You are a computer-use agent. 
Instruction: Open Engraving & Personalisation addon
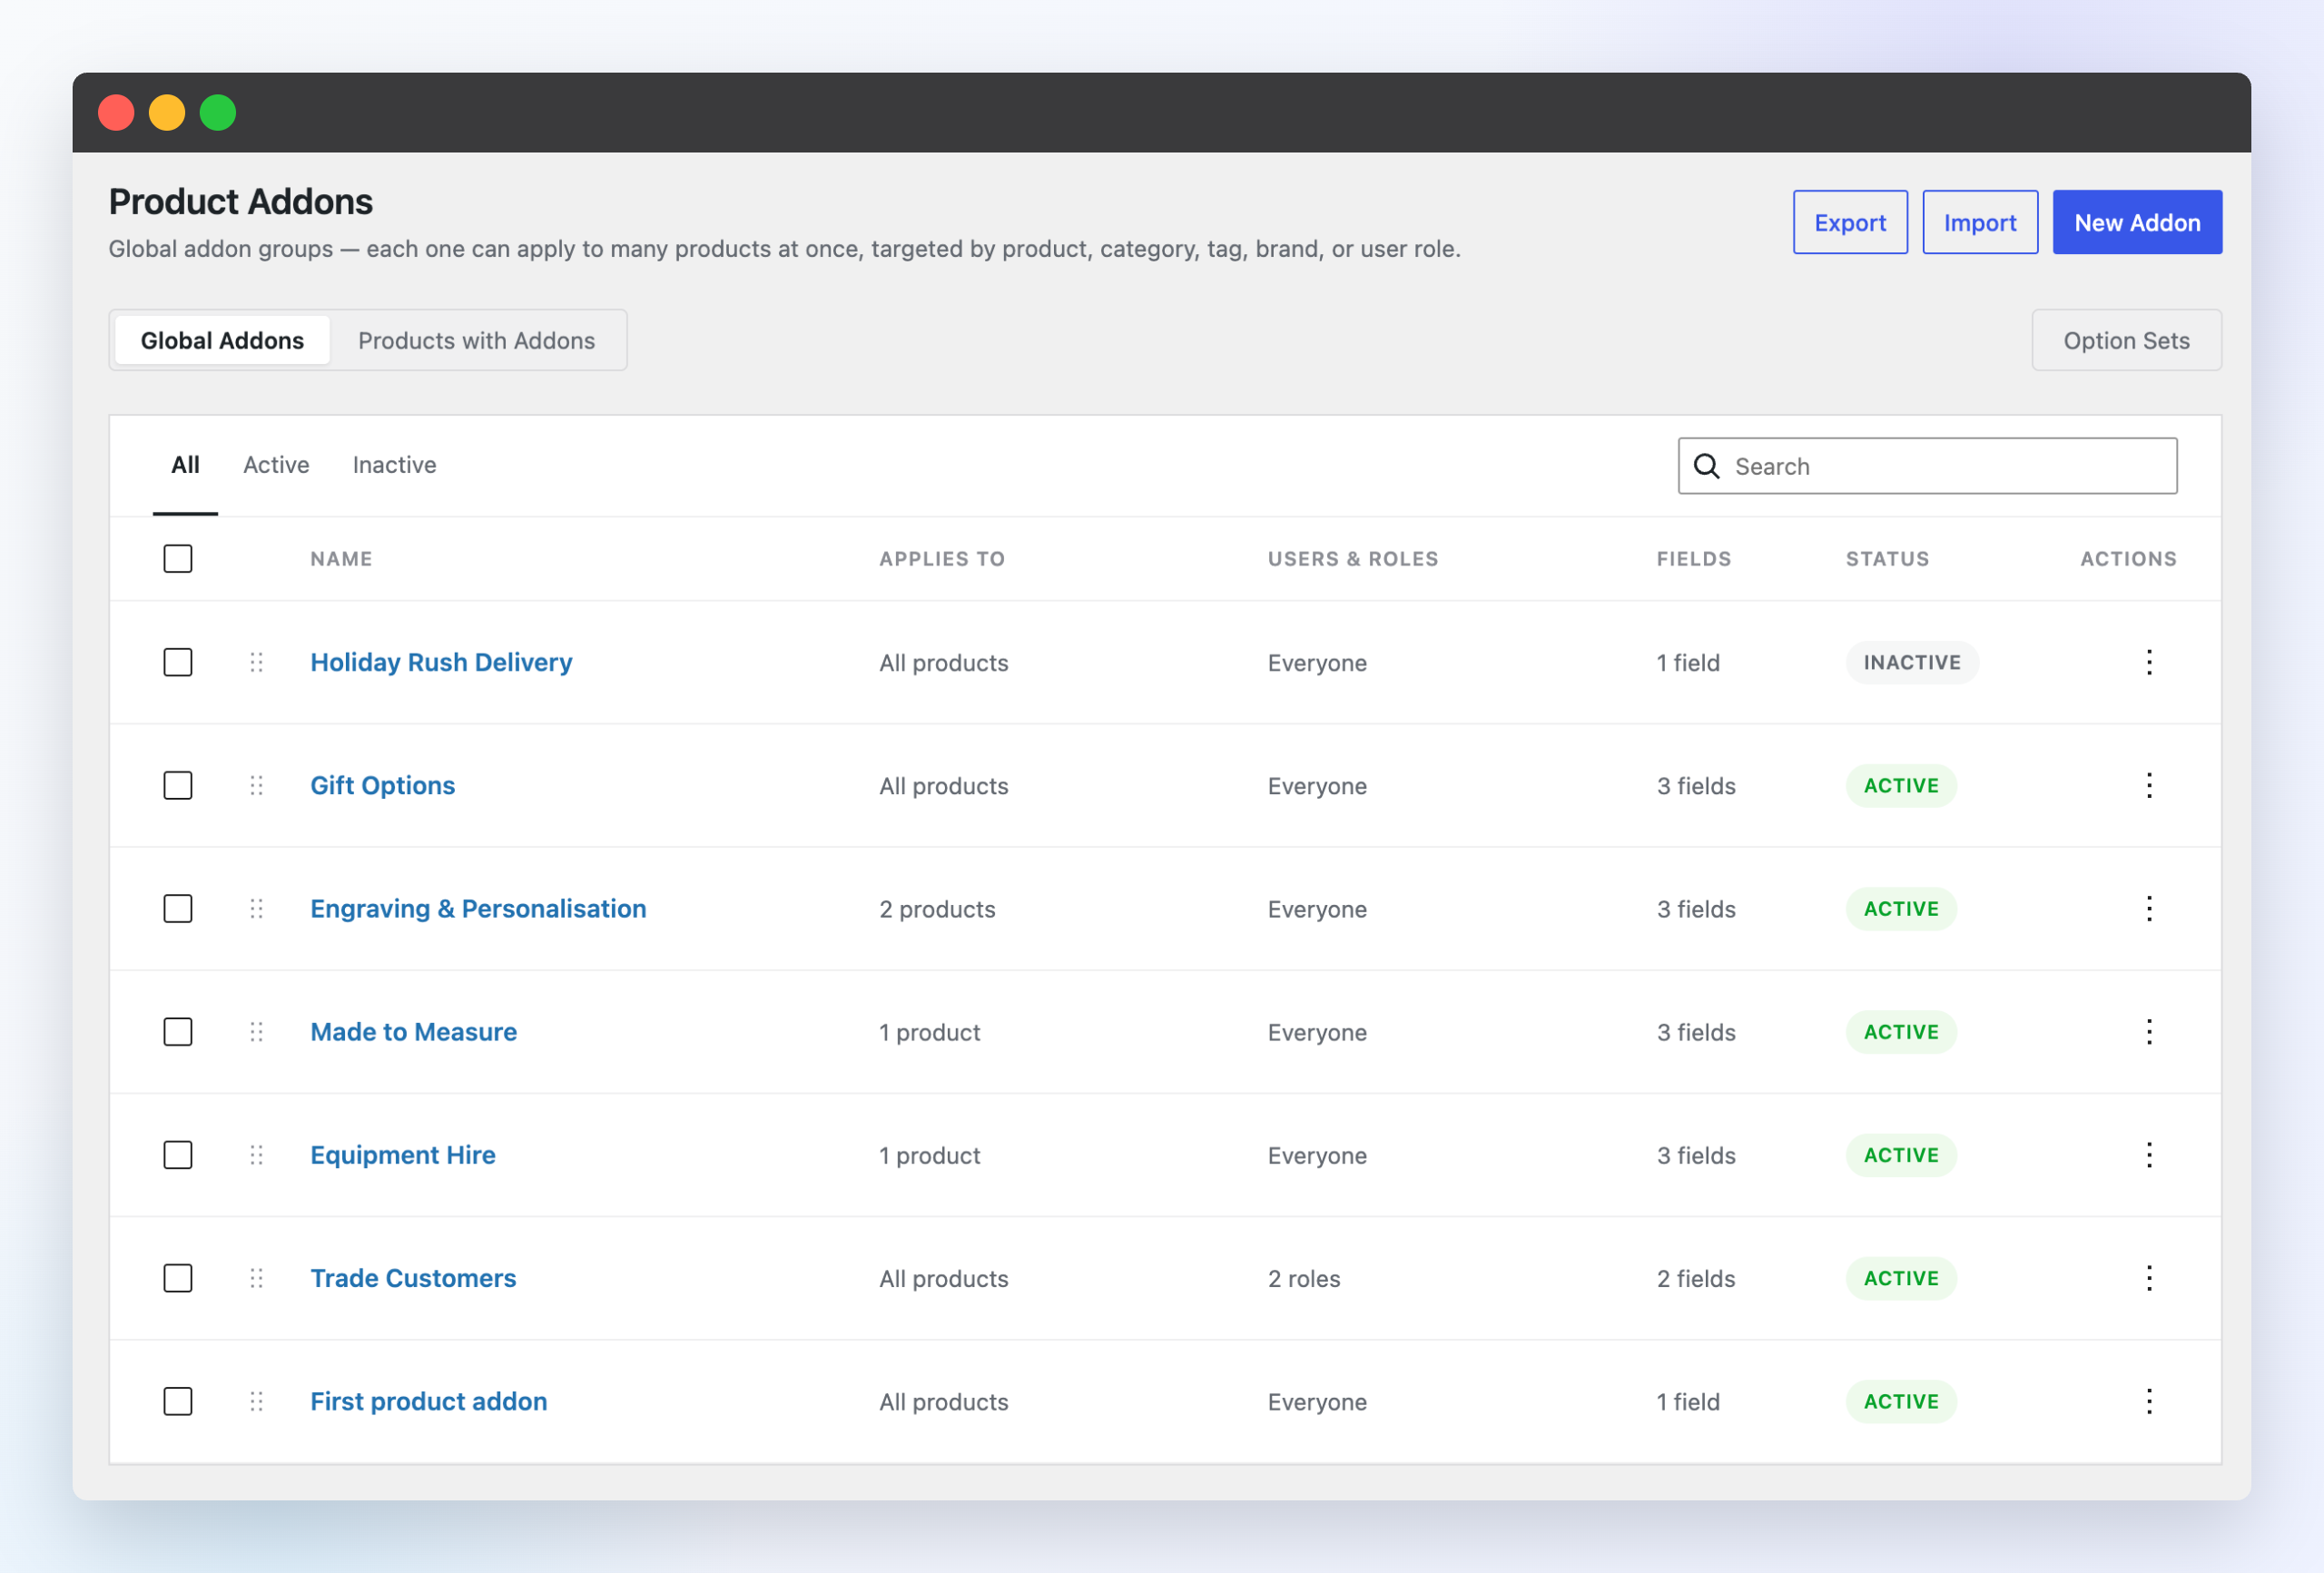(x=478, y=908)
